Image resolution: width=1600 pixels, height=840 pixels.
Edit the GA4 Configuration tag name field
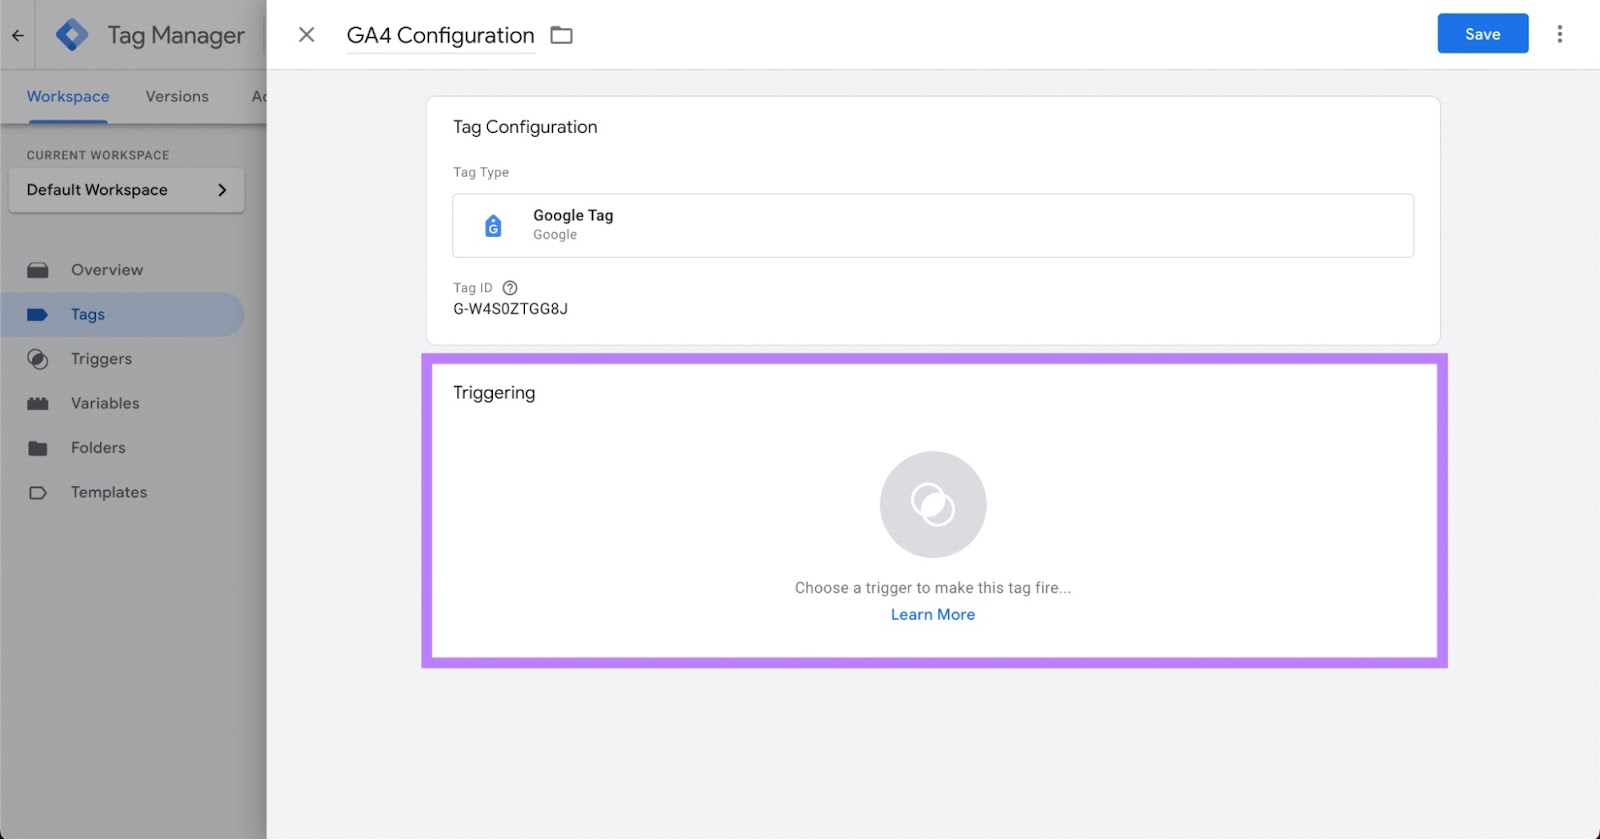440,36
